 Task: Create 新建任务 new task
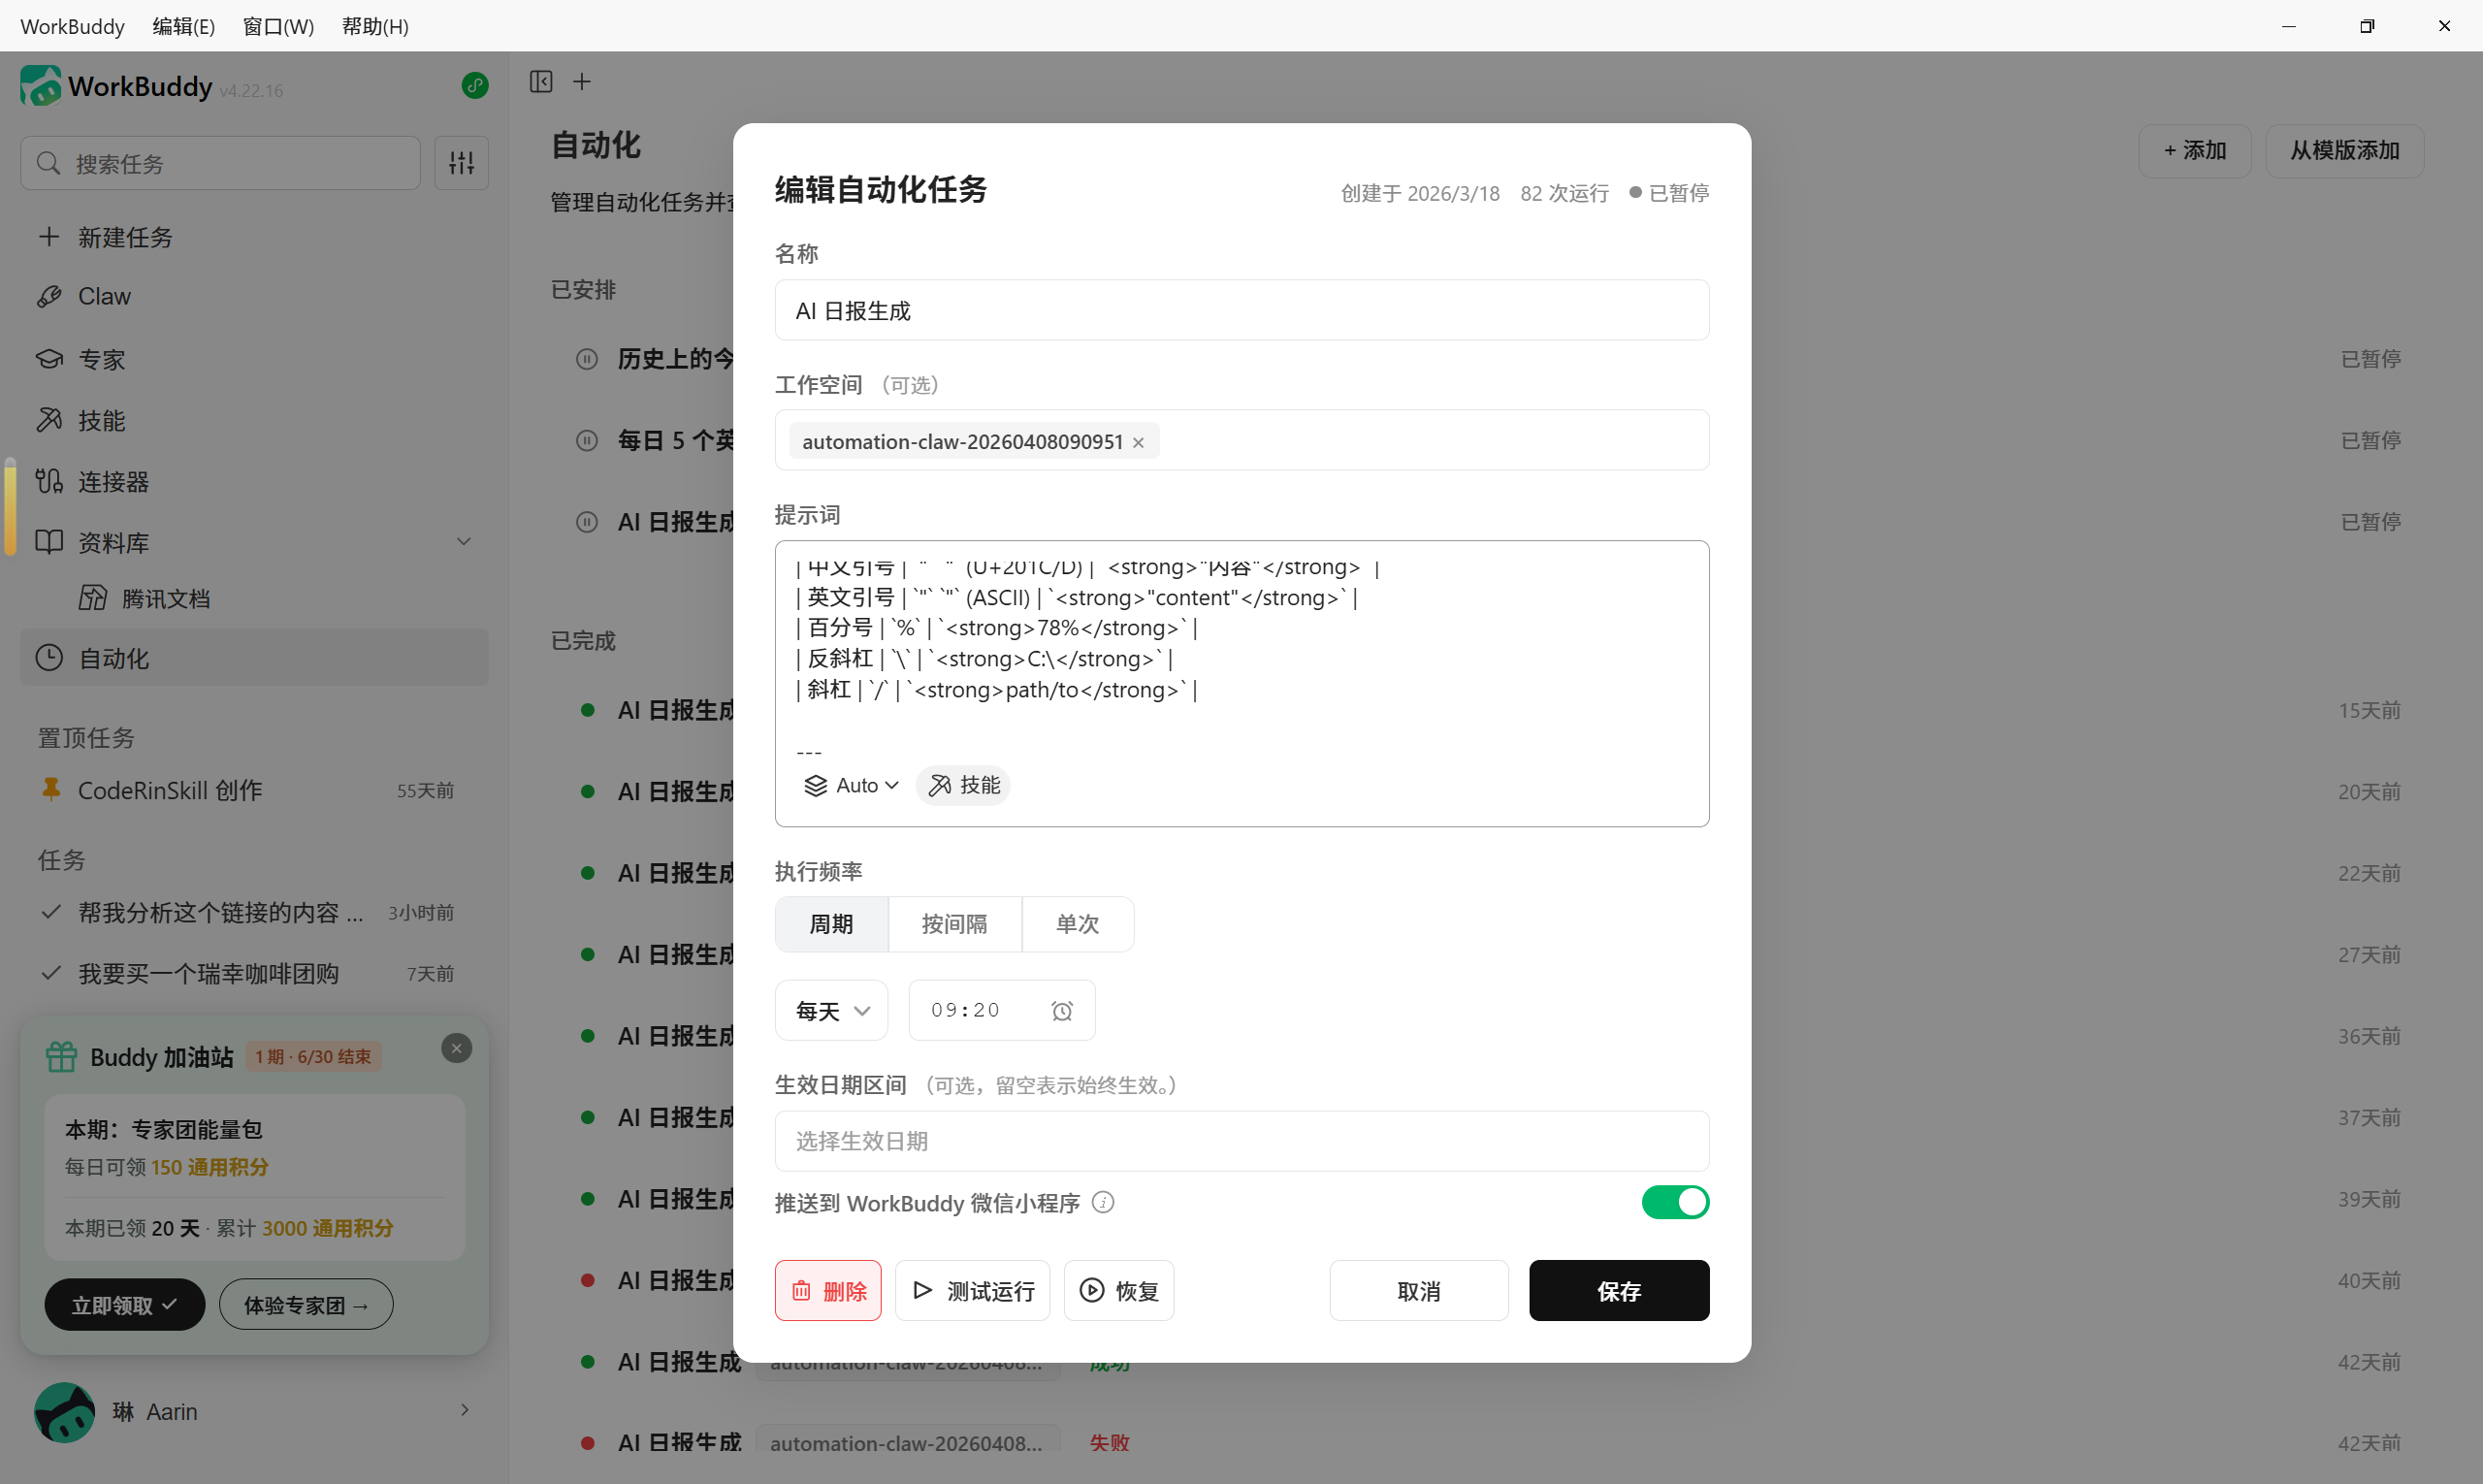click(x=254, y=237)
